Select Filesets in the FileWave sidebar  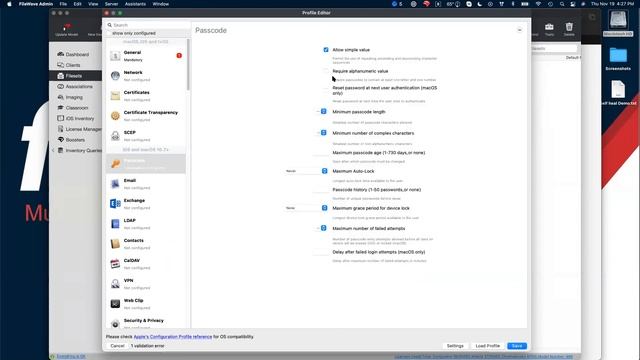click(76, 76)
